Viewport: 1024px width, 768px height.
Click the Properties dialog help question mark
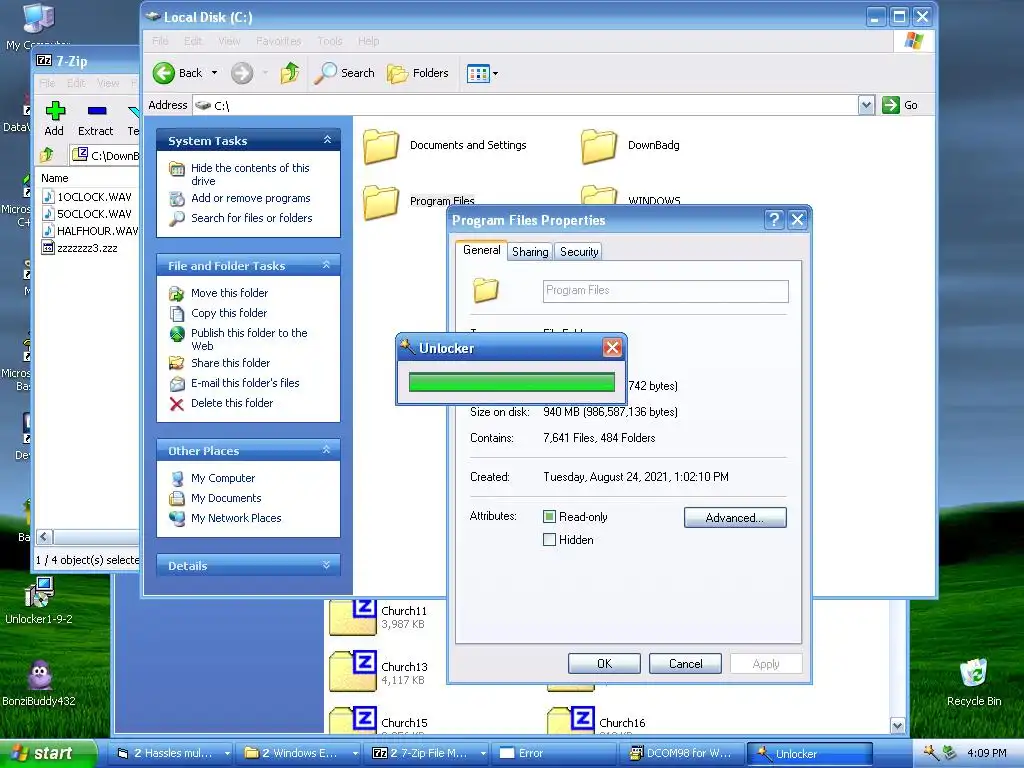[x=774, y=219]
